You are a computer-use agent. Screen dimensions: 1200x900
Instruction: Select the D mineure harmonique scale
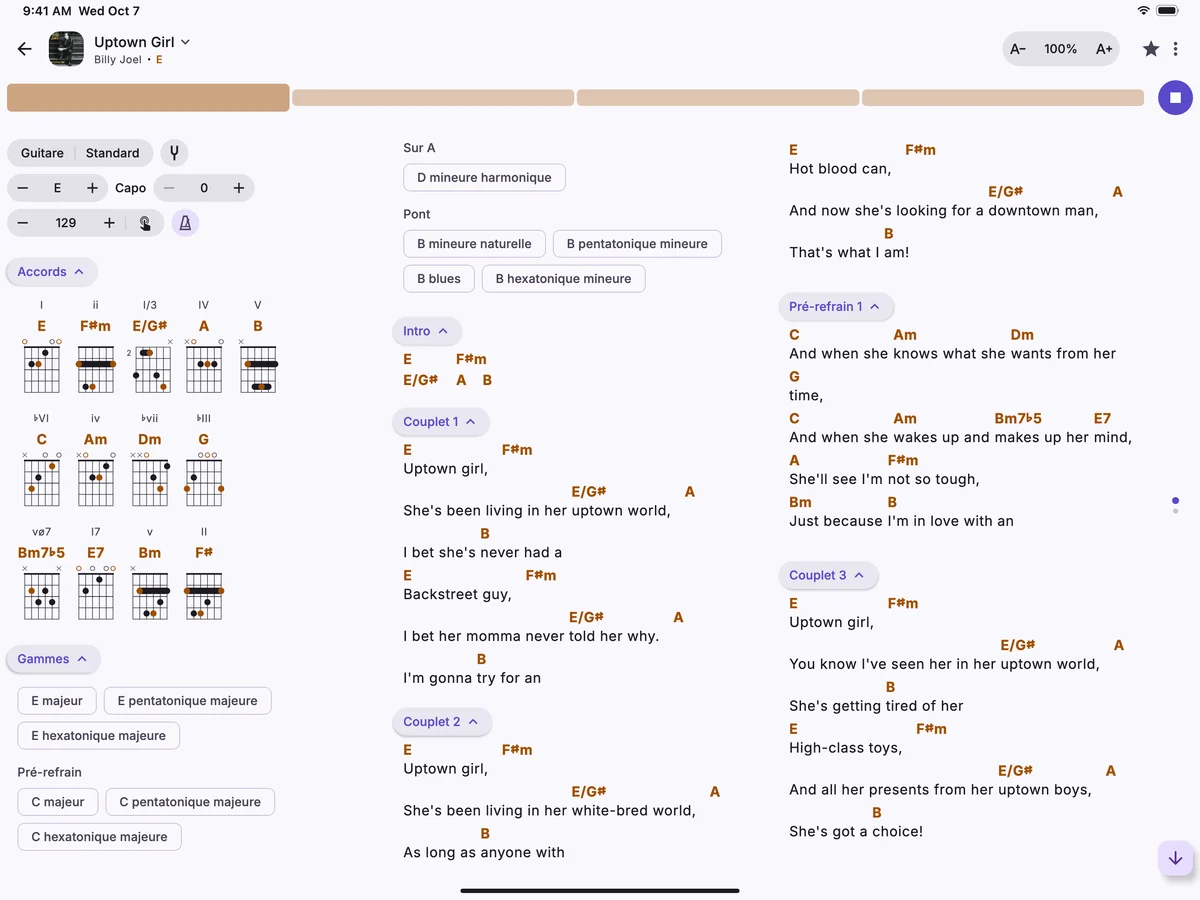pos(484,178)
